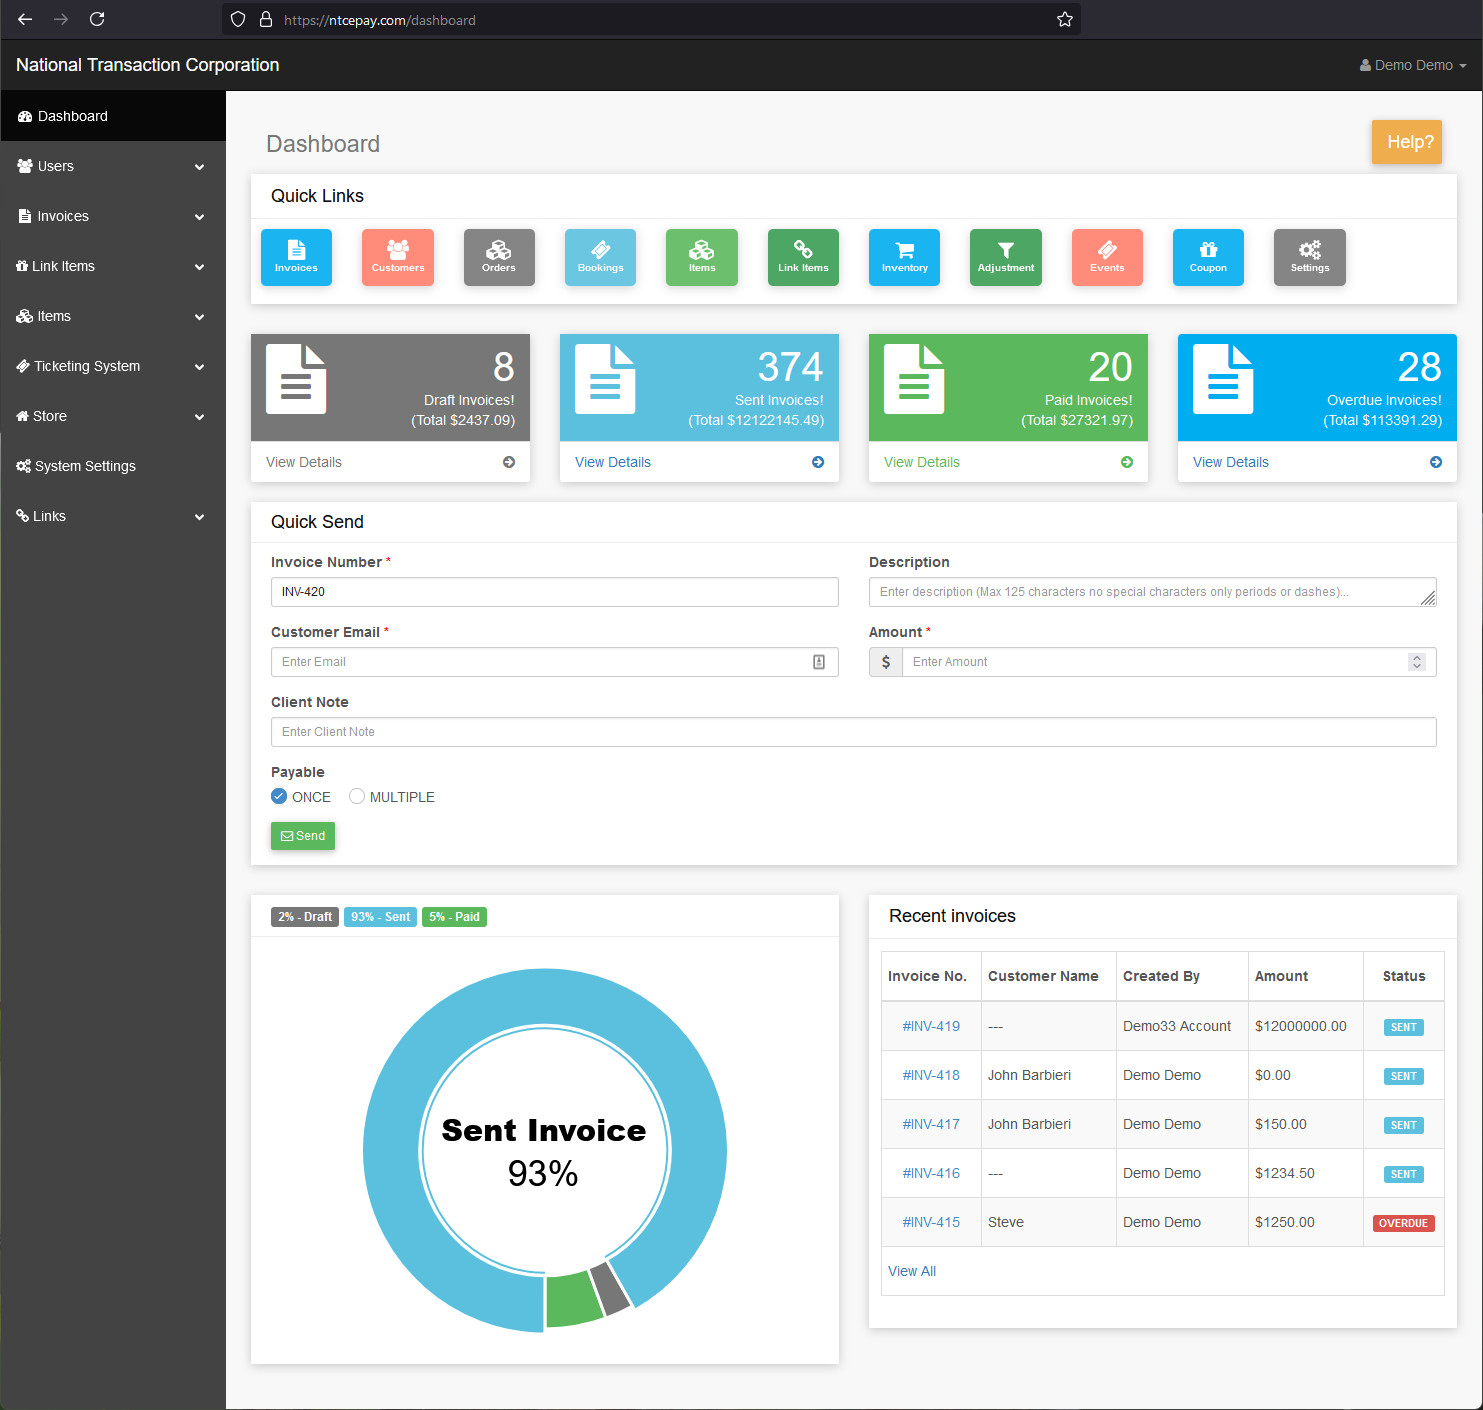Open the Demo Demo account dropdown

click(x=1413, y=64)
